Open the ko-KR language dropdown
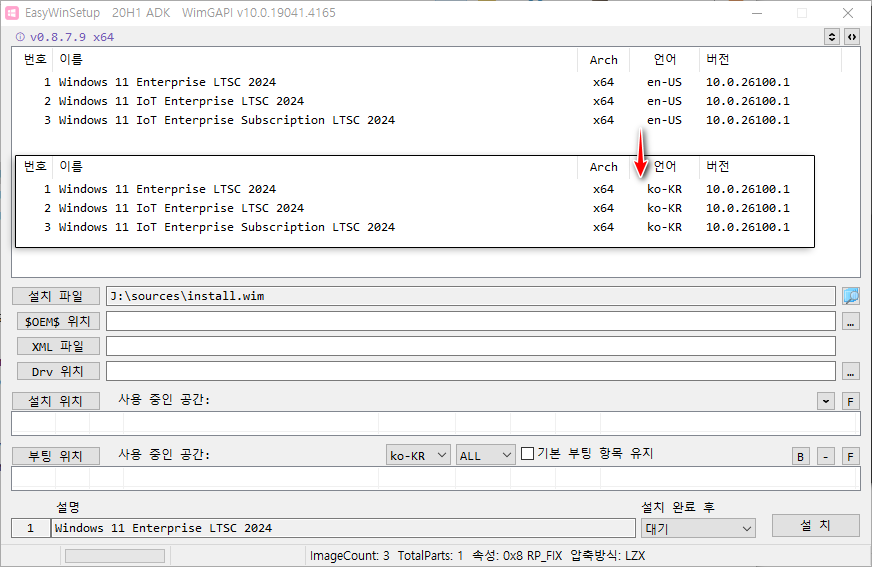 (418, 455)
